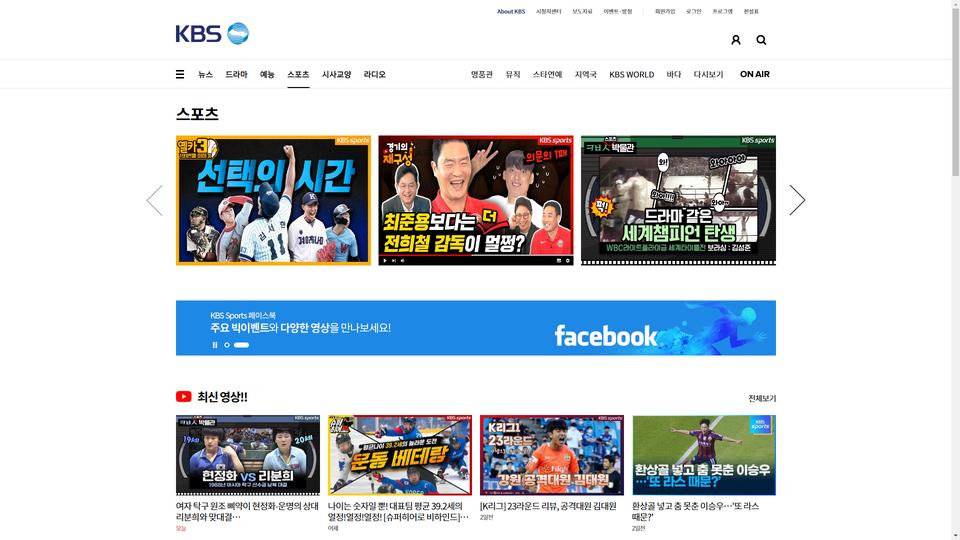The image size is (960, 540).
Task: Open the 이승우 환상골 video thumbnail
Action: (704, 455)
